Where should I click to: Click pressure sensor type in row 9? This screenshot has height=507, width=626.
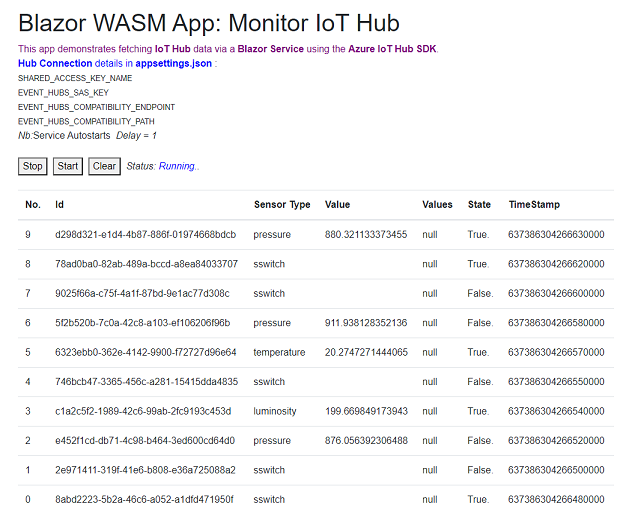pyautogui.click(x=272, y=235)
